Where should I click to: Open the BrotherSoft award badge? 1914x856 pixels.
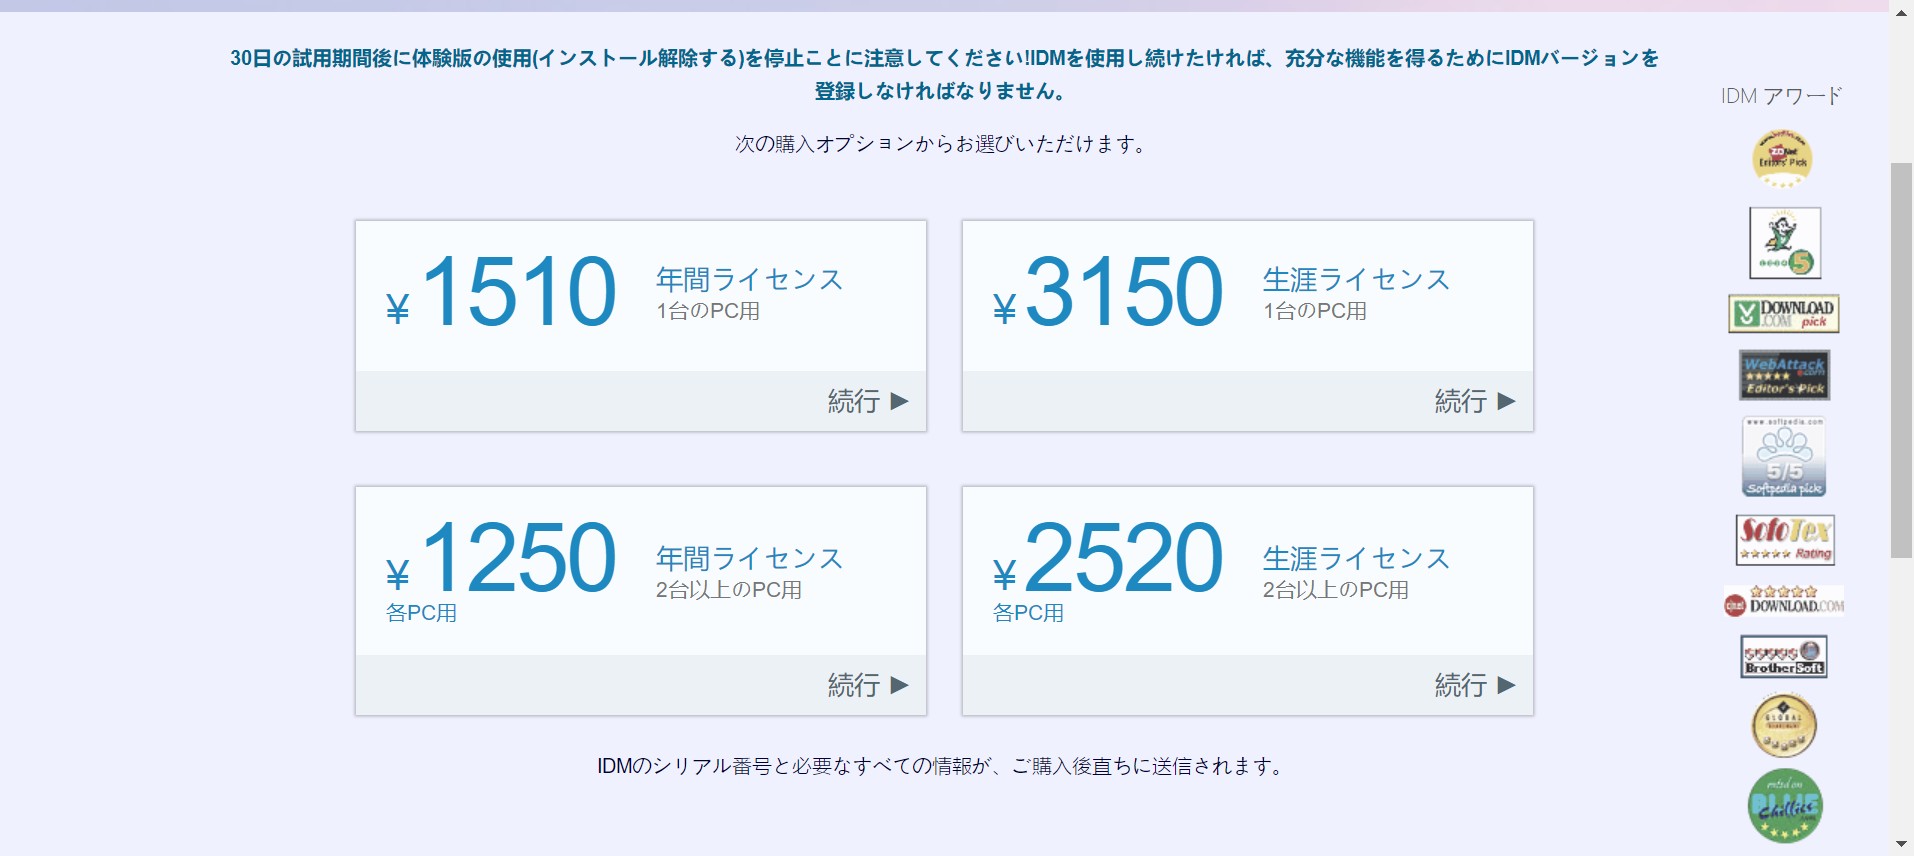pyautogui.click(x=1784, y=657)
